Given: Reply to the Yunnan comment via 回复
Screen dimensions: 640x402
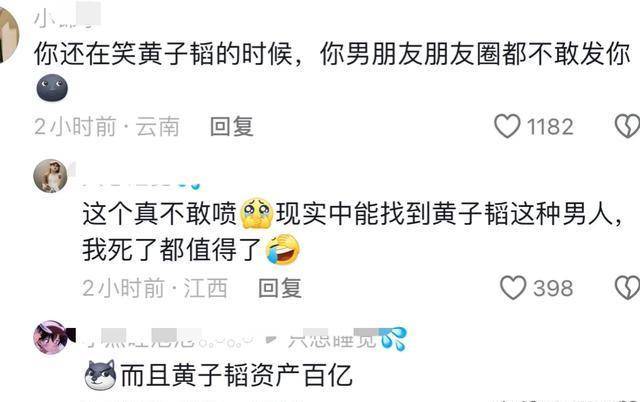Looking at the screenshot, I should pyautogui.click(x=232, y=126).
